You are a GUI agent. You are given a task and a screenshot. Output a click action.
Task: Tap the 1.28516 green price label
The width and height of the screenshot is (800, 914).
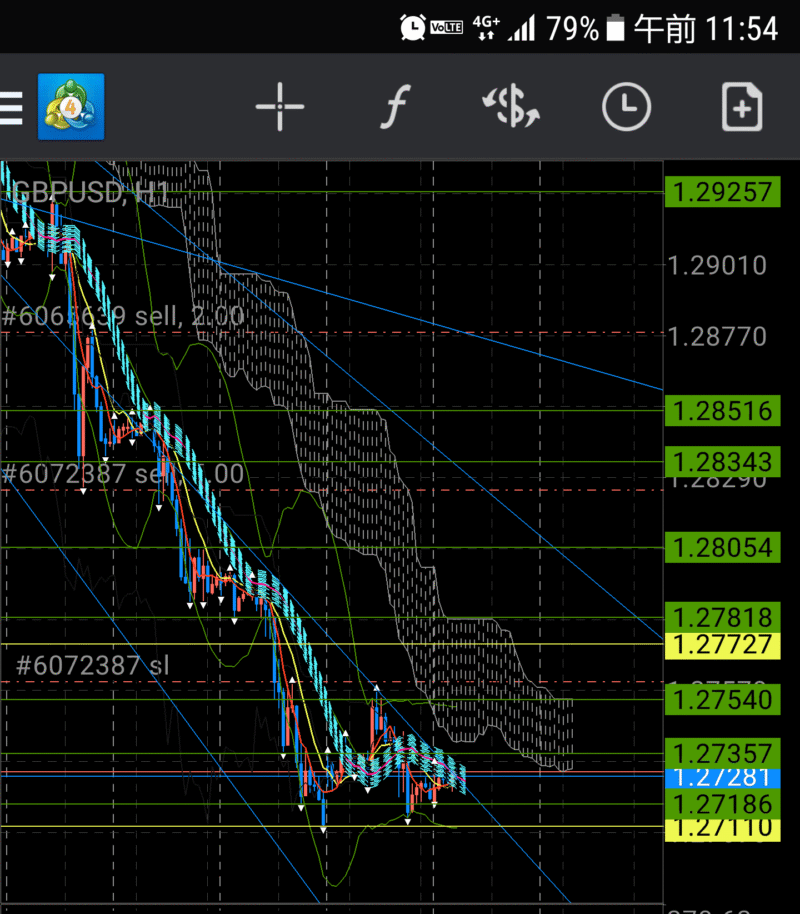tap(722, 411)
